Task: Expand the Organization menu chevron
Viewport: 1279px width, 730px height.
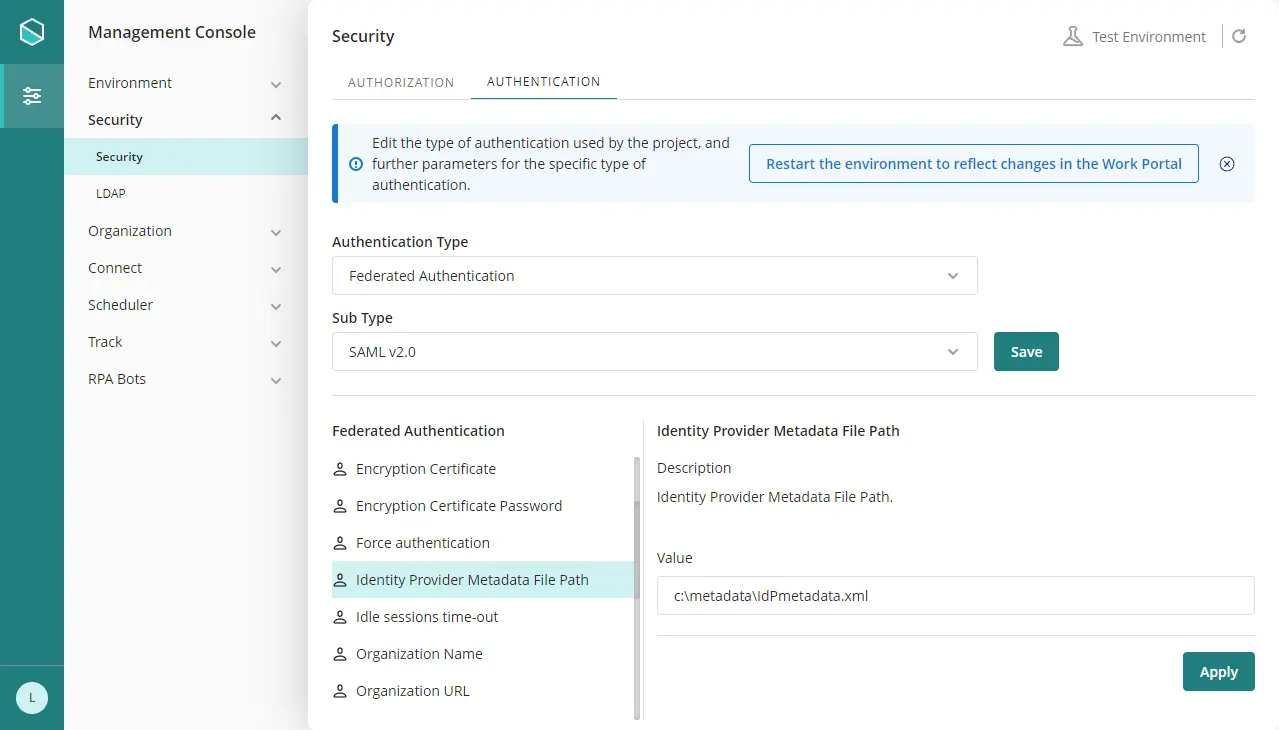Action: point(276,232)
